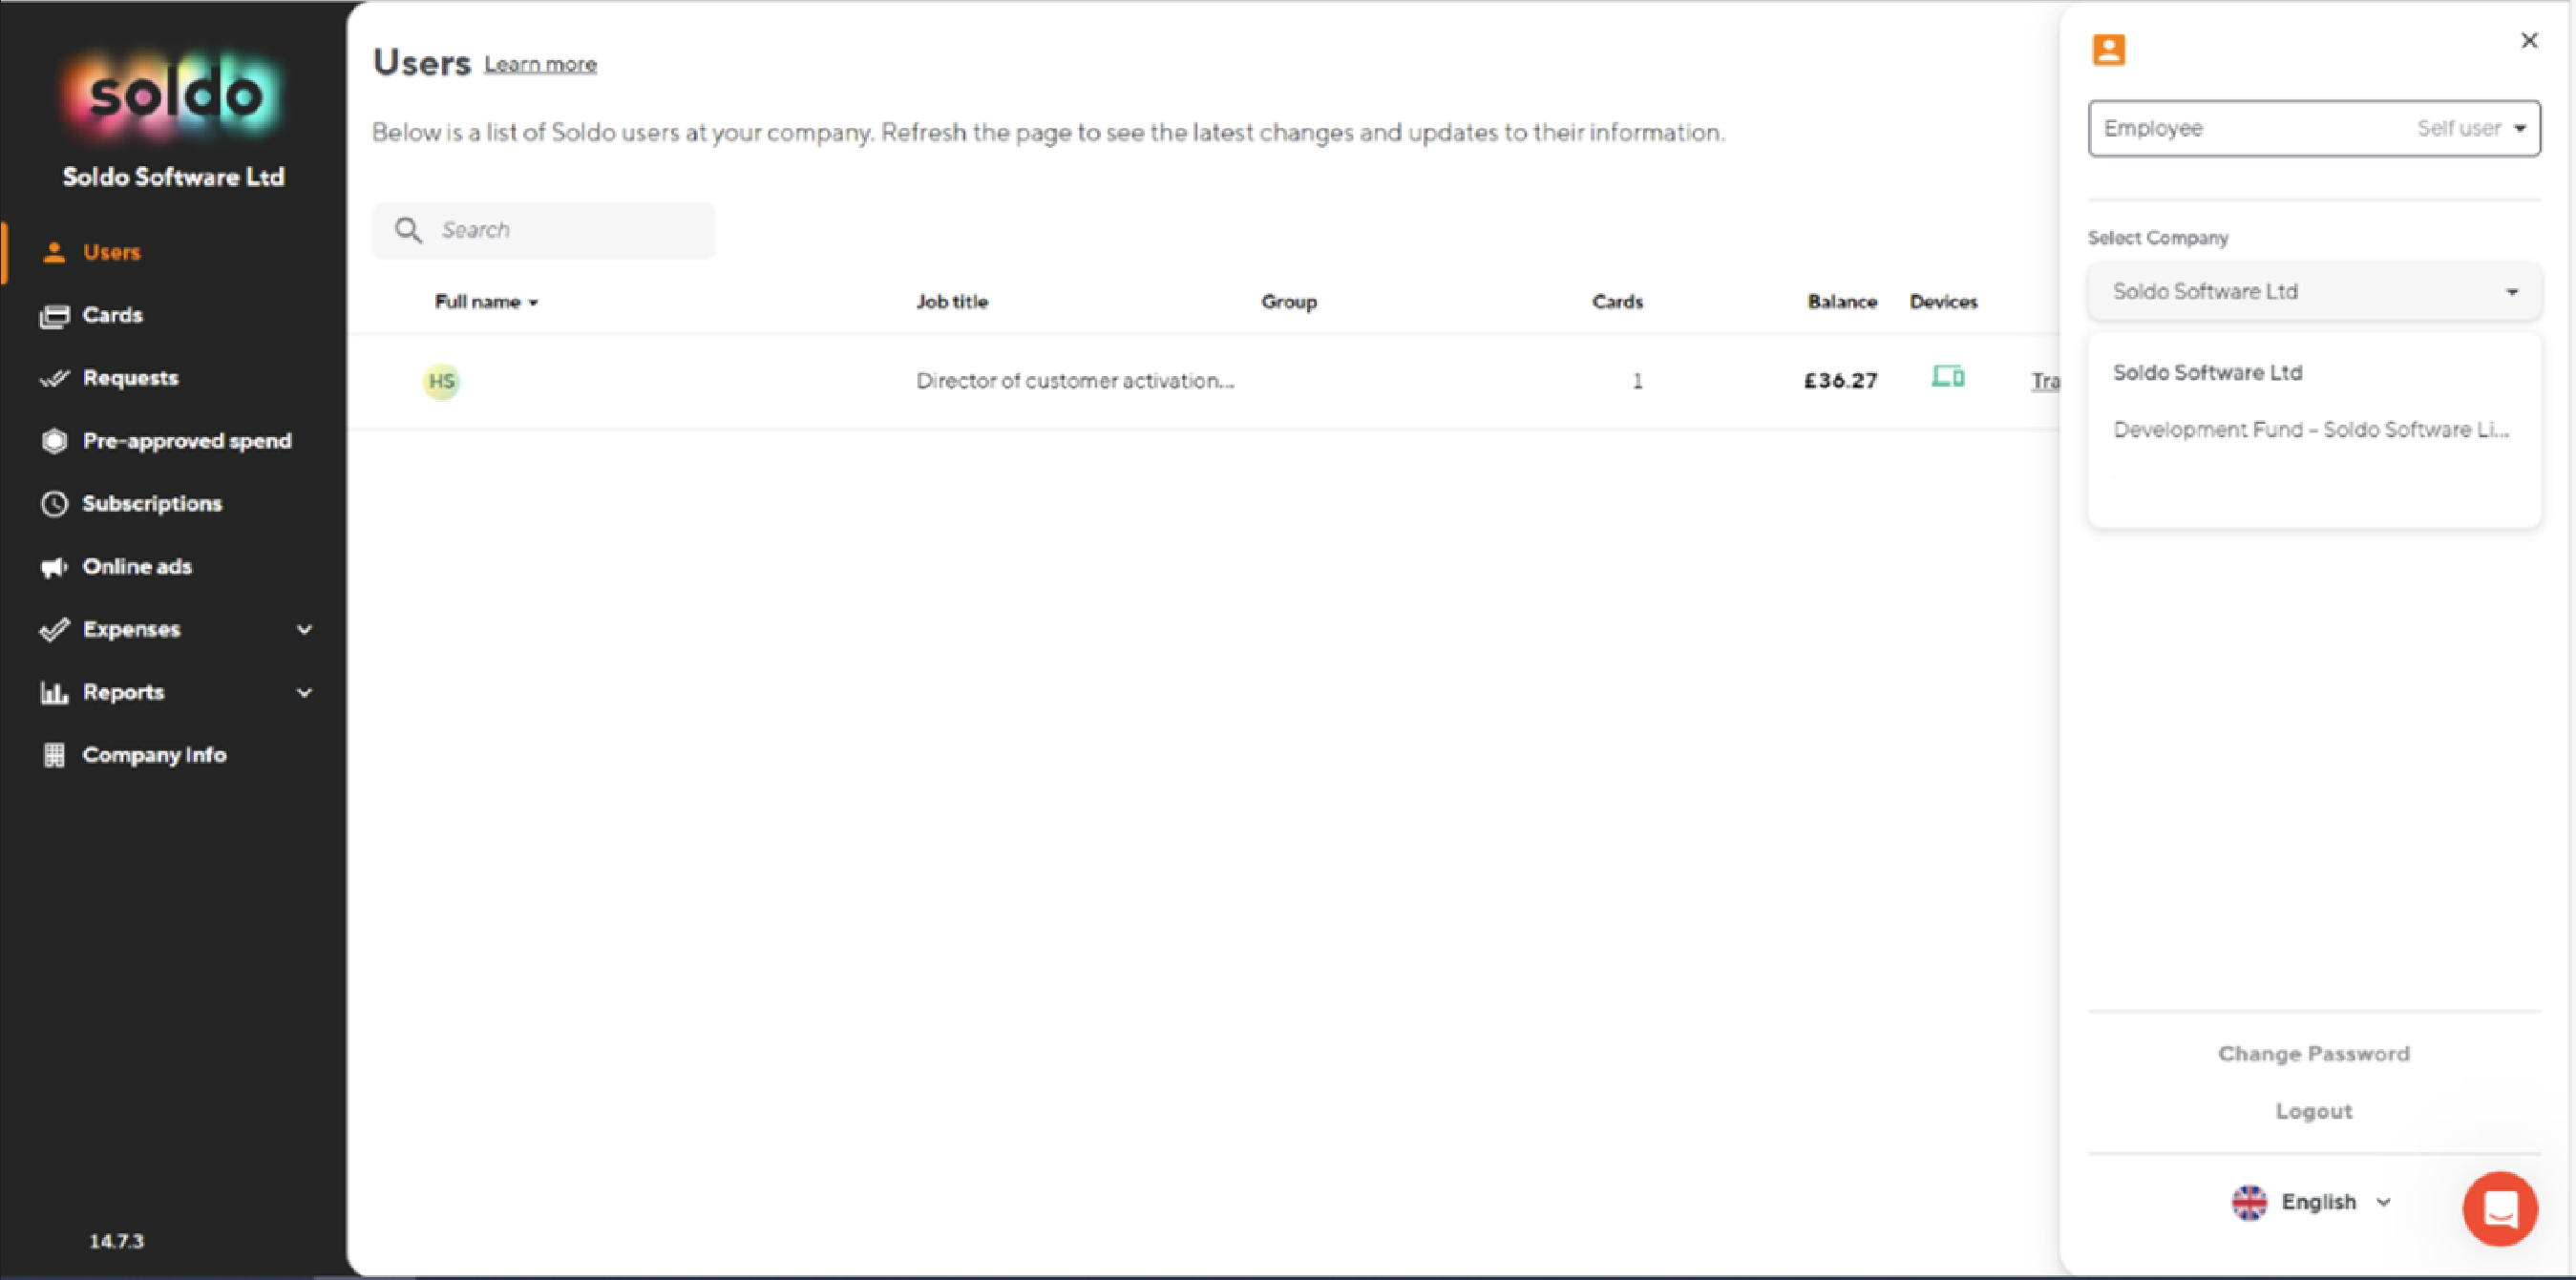Click Change Password
Viewport: 2576px width, 1280px height.
[2313, 1054]
